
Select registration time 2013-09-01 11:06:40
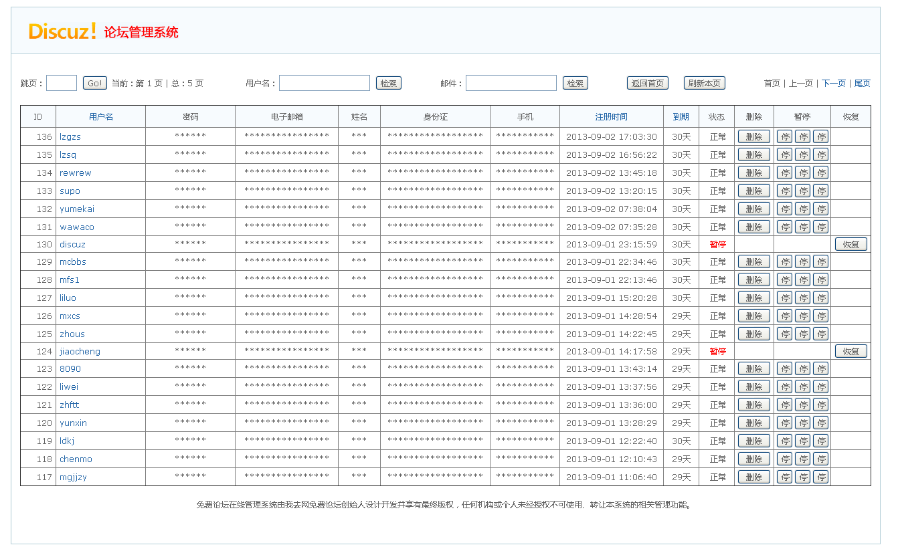(x=611, y=477)
